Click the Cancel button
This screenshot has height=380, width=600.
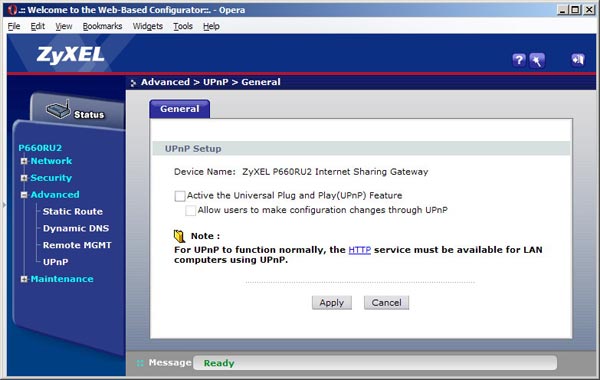coord(386,303)
